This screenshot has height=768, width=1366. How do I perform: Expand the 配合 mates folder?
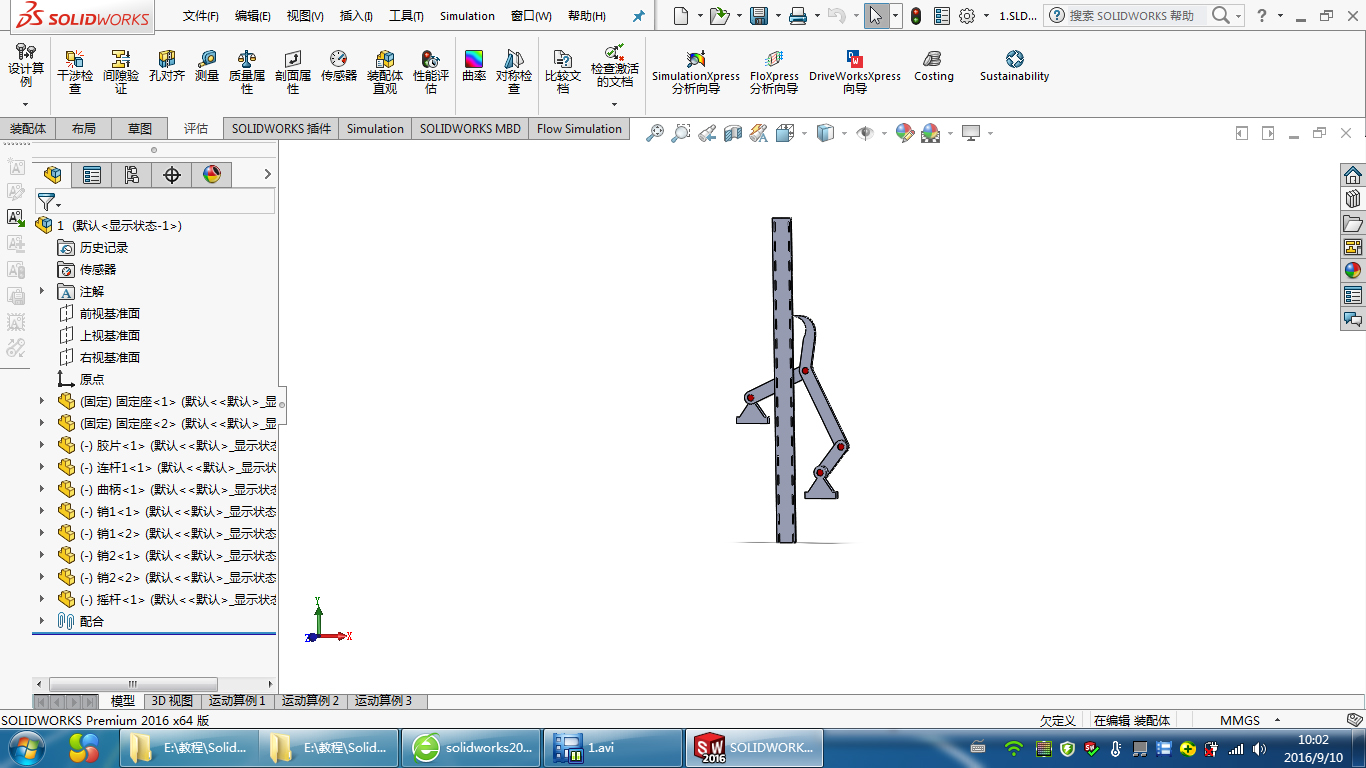tap(42, 621)
